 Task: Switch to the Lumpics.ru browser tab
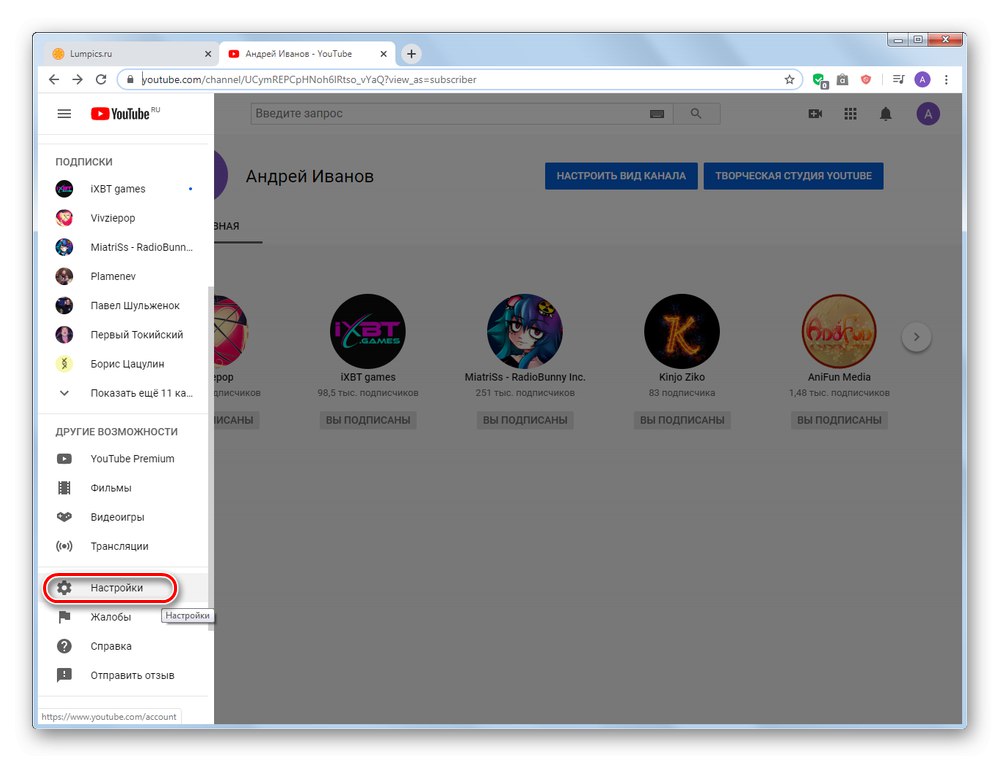131,54
